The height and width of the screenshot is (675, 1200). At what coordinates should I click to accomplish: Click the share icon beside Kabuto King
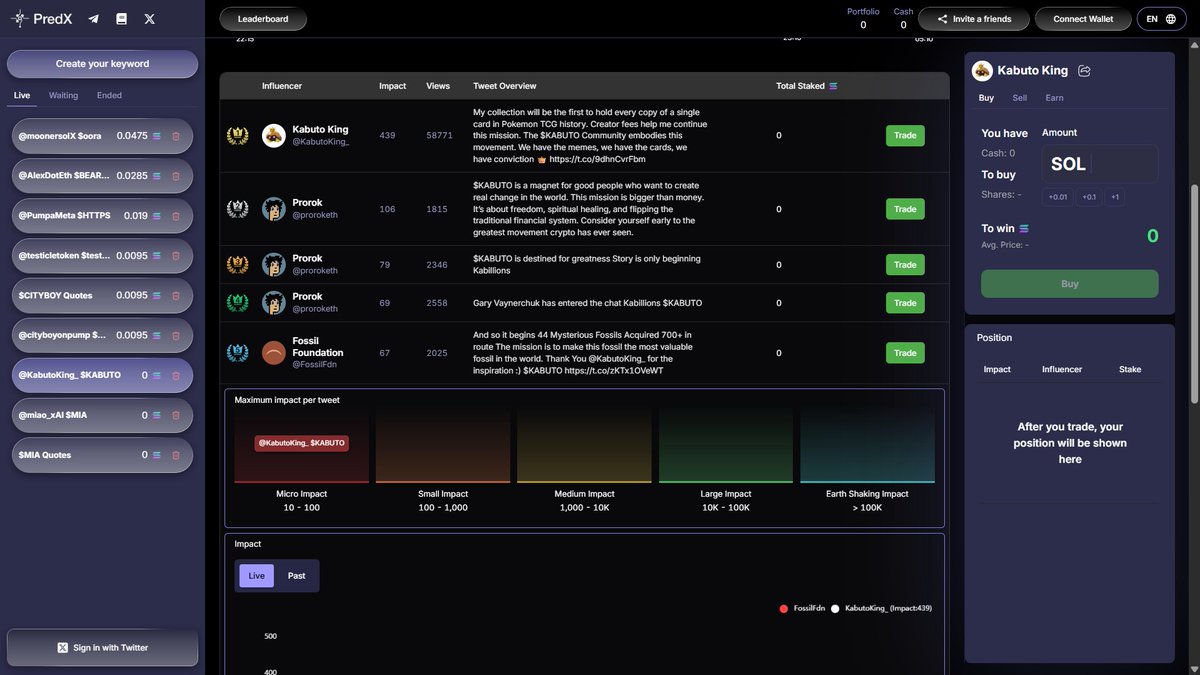[x=1085, y=71]
